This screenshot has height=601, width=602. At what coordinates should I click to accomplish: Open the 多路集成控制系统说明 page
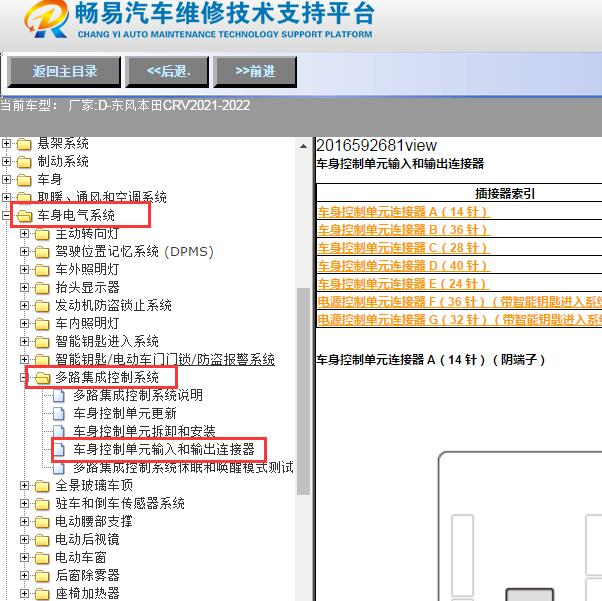click(138, 396)
